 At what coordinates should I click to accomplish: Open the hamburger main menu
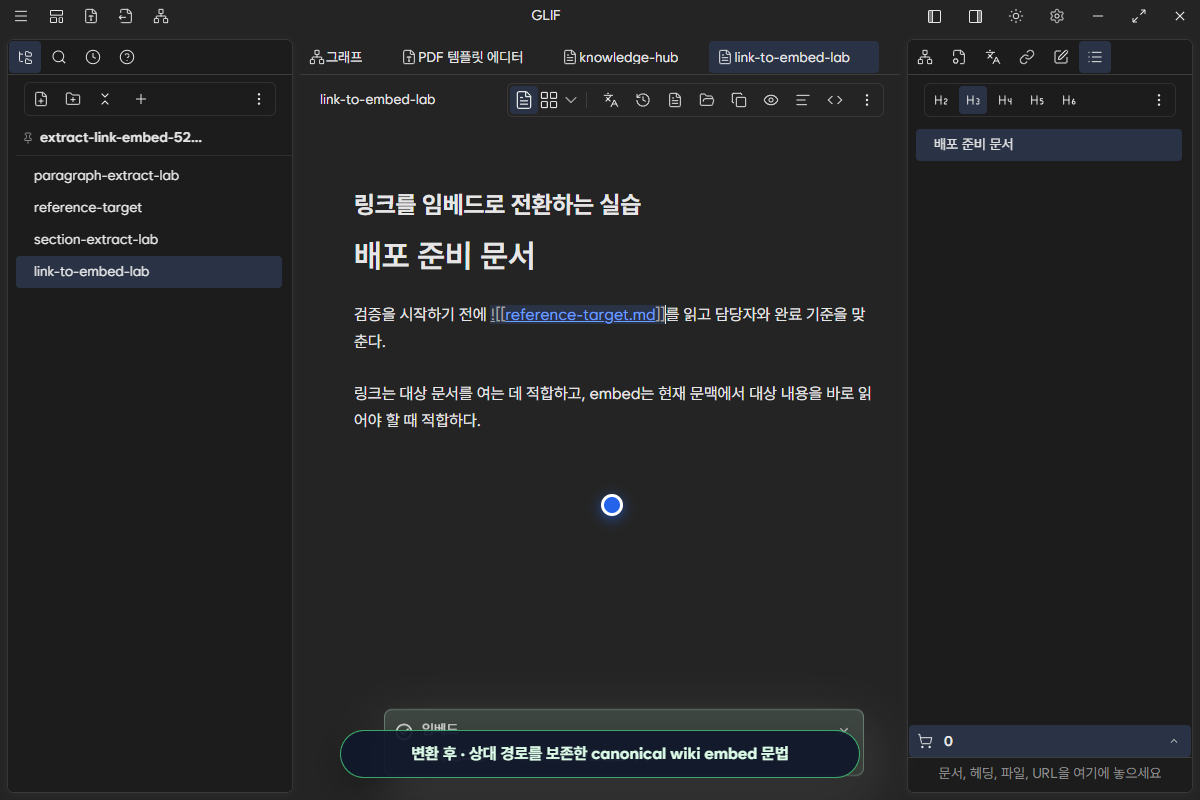pos(21,16)
